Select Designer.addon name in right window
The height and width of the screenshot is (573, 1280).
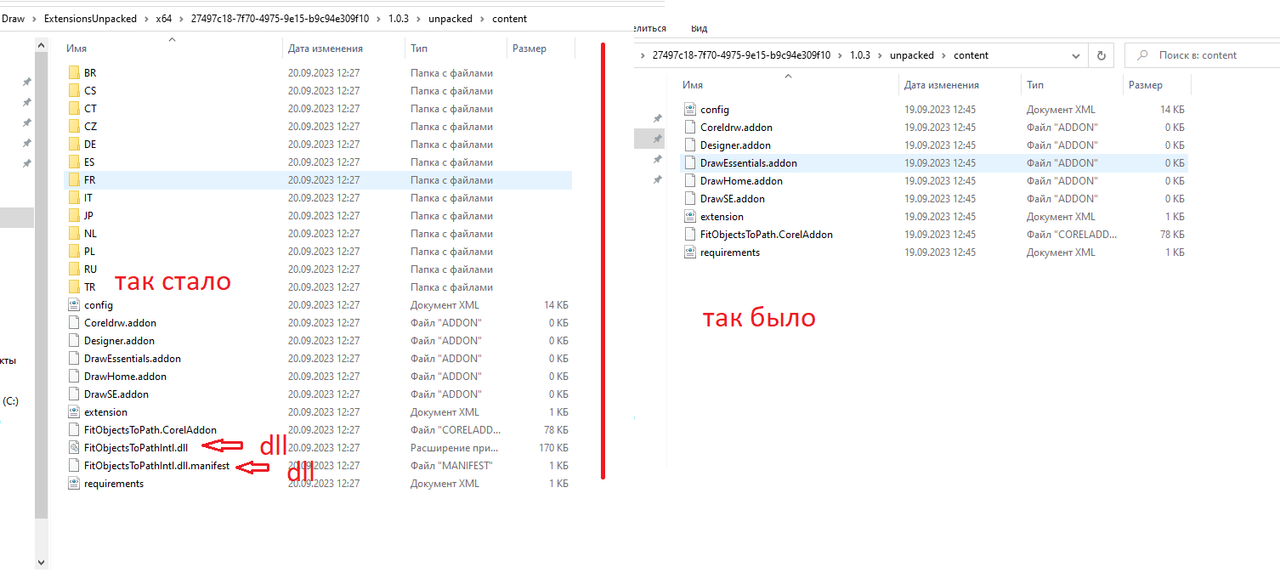(x=735, y=146)
